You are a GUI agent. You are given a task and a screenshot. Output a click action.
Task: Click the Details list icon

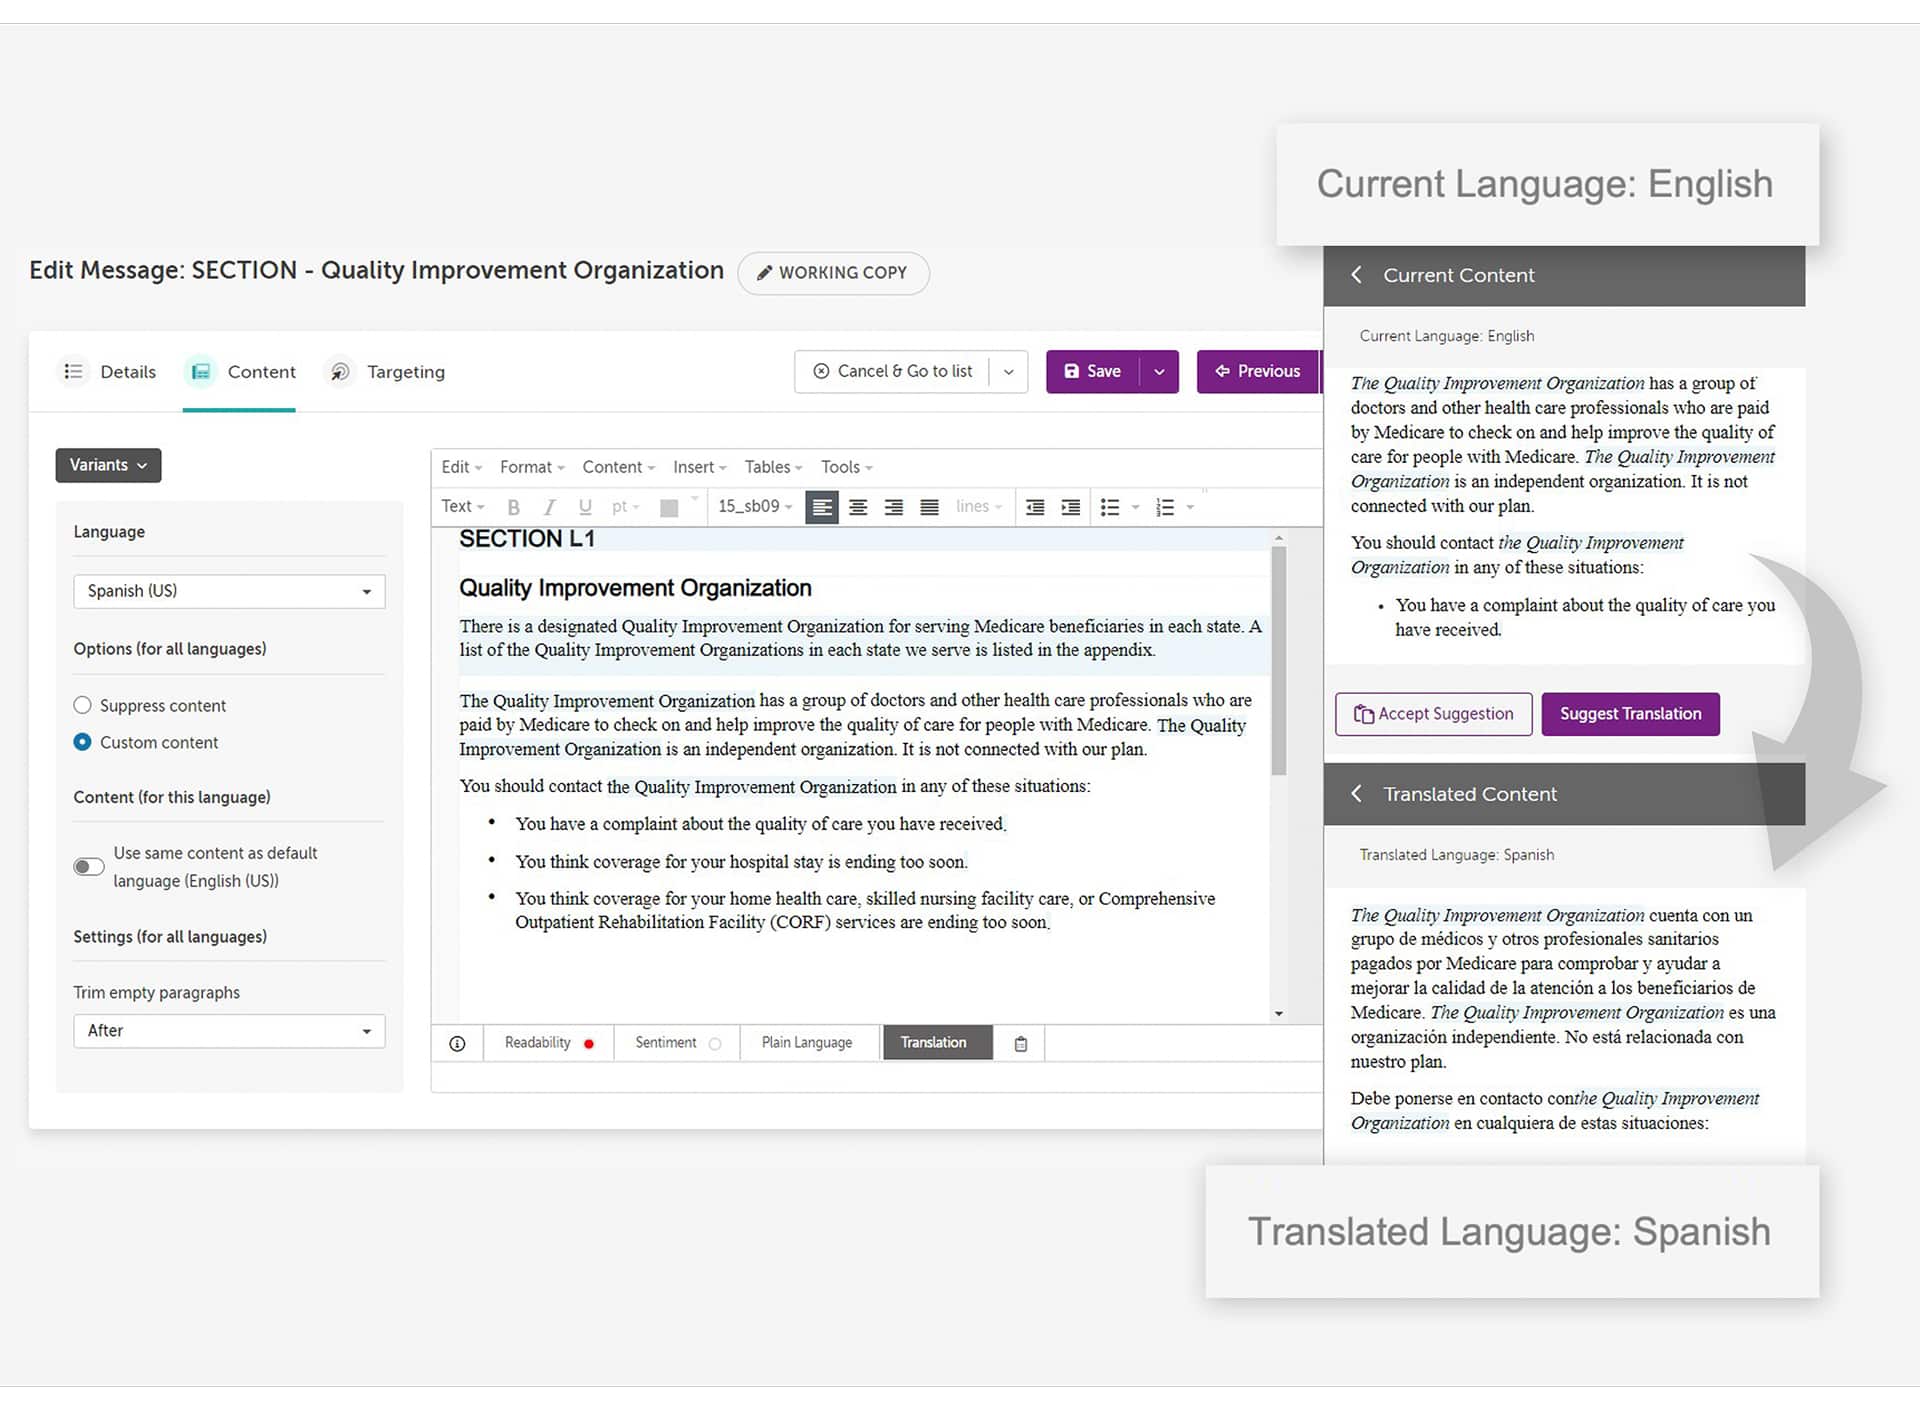point(73,371)
